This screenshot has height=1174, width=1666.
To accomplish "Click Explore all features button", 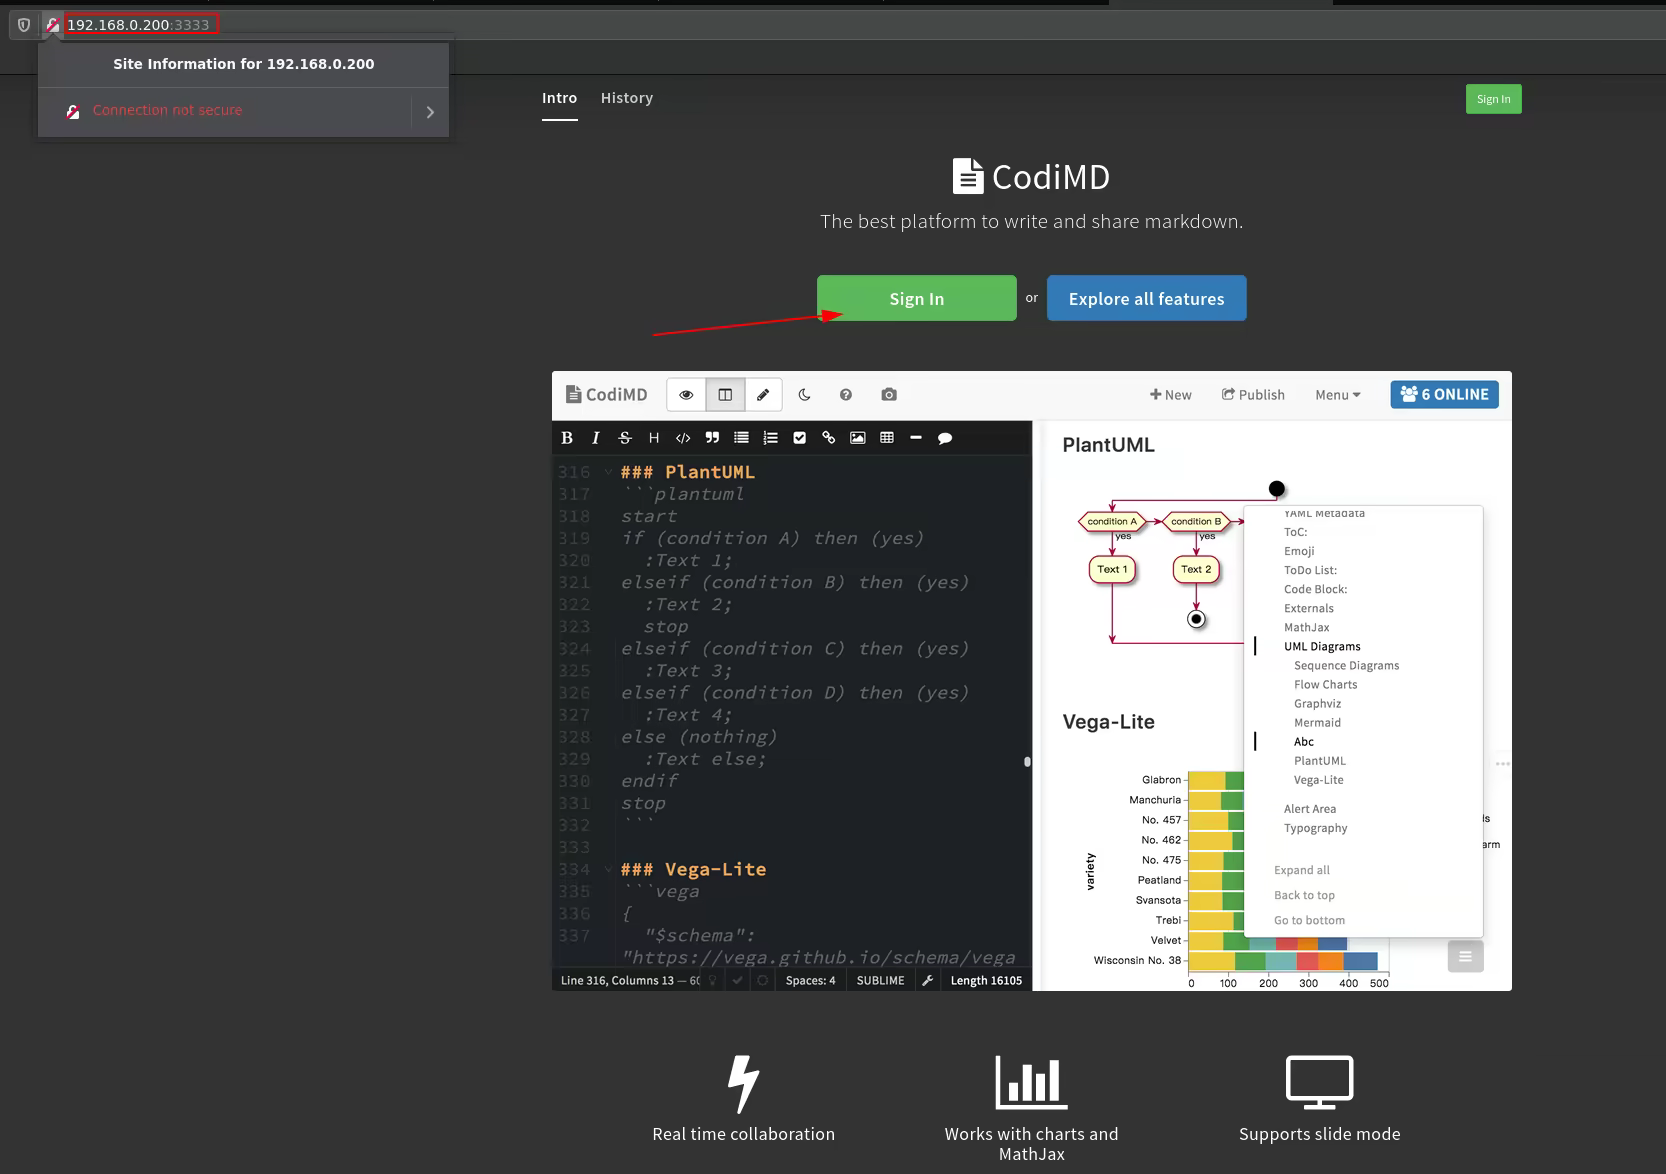I will point(1146,298).
